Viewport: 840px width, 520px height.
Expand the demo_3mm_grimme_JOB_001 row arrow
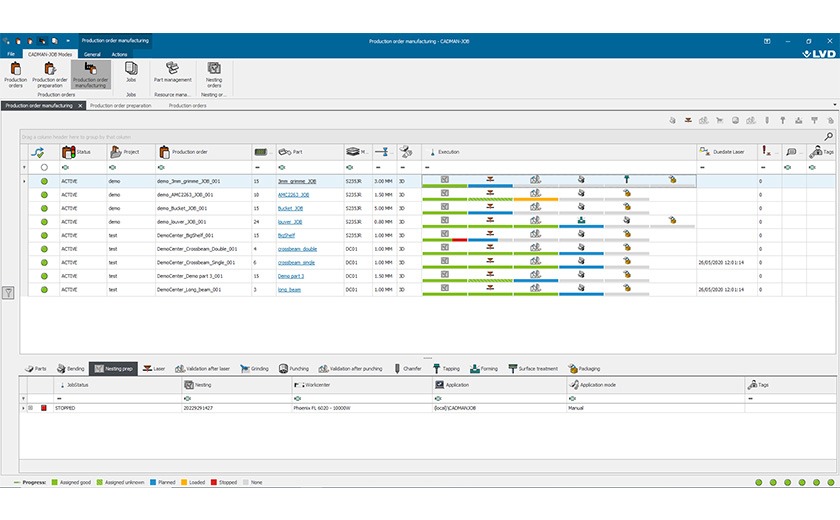(x=24, y=181)
